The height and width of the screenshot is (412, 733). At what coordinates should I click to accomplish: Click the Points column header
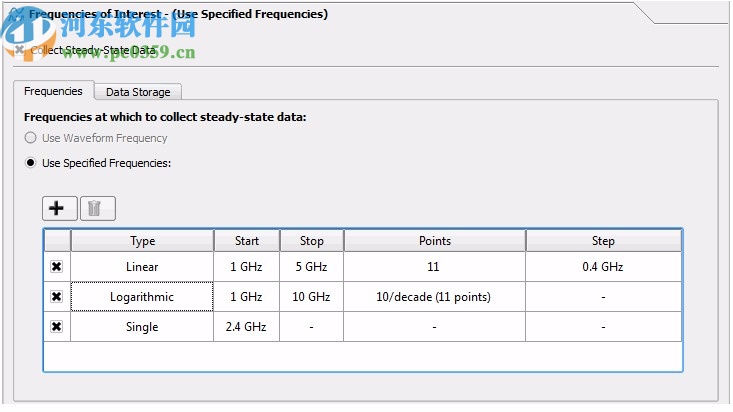(x=434, y=241)
